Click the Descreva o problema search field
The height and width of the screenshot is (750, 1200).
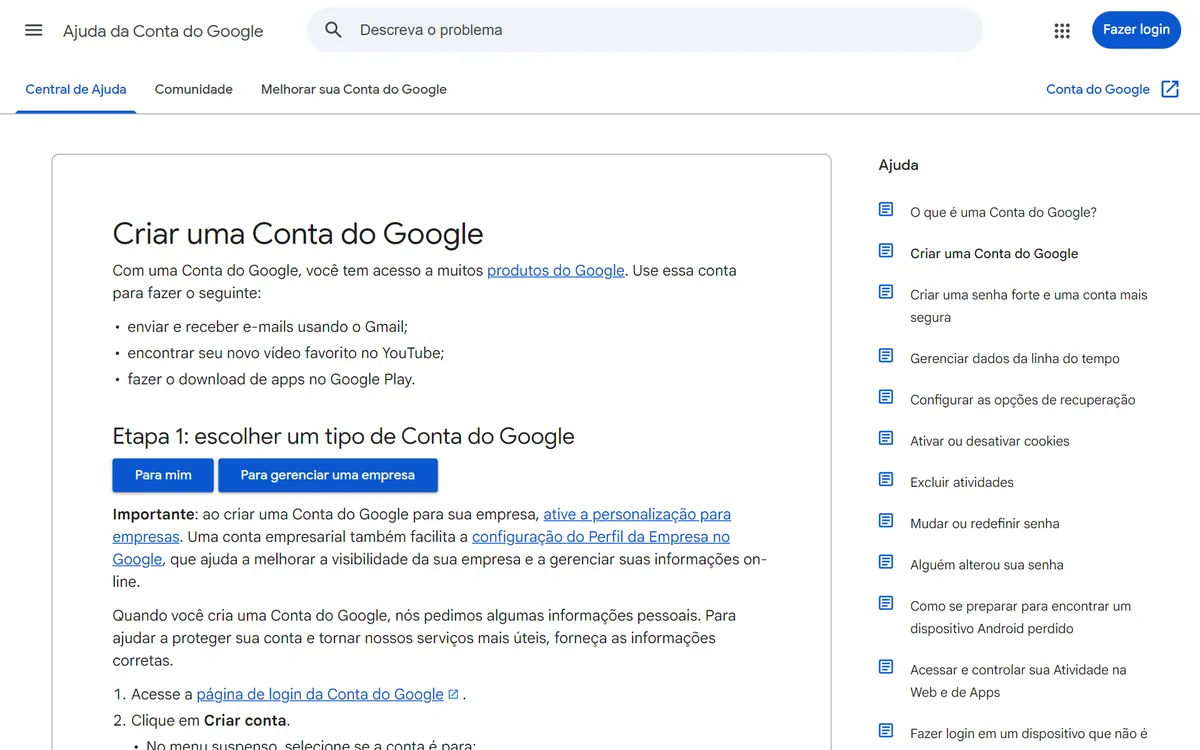click(x=645, y=30)
